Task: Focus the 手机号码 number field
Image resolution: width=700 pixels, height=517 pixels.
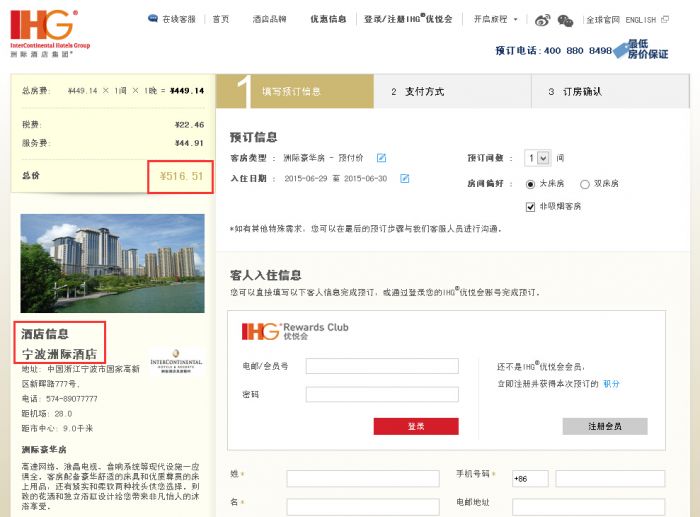Action: tap(610, 479)
